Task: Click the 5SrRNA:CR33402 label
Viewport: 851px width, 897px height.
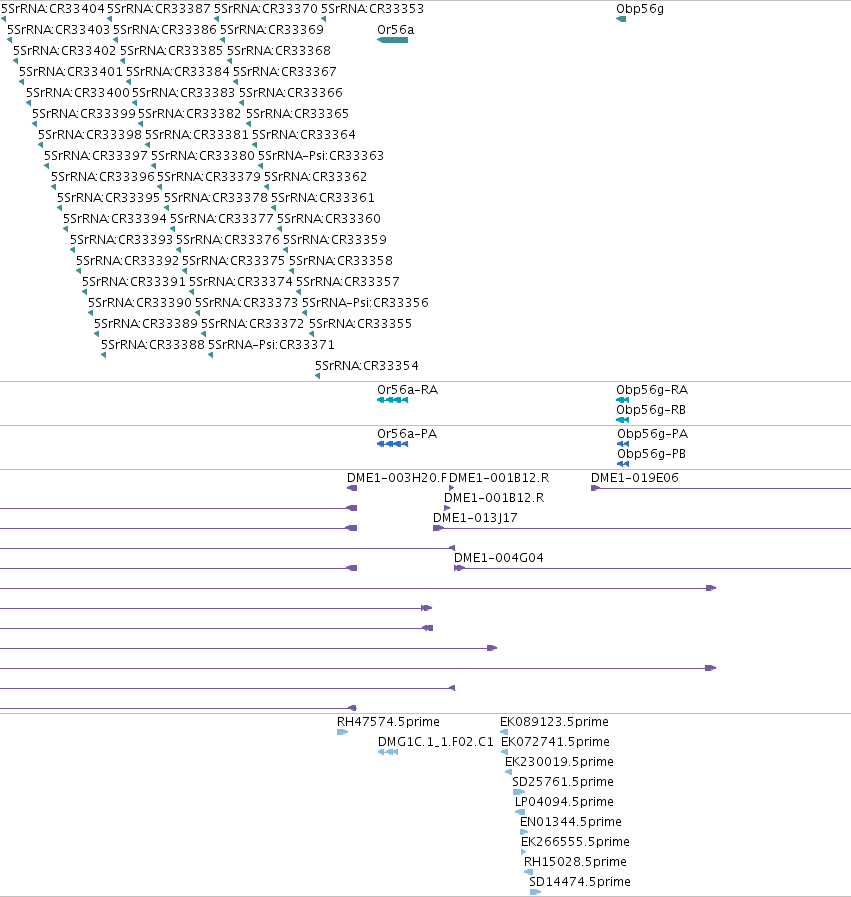Action: [x=65, y=51]
